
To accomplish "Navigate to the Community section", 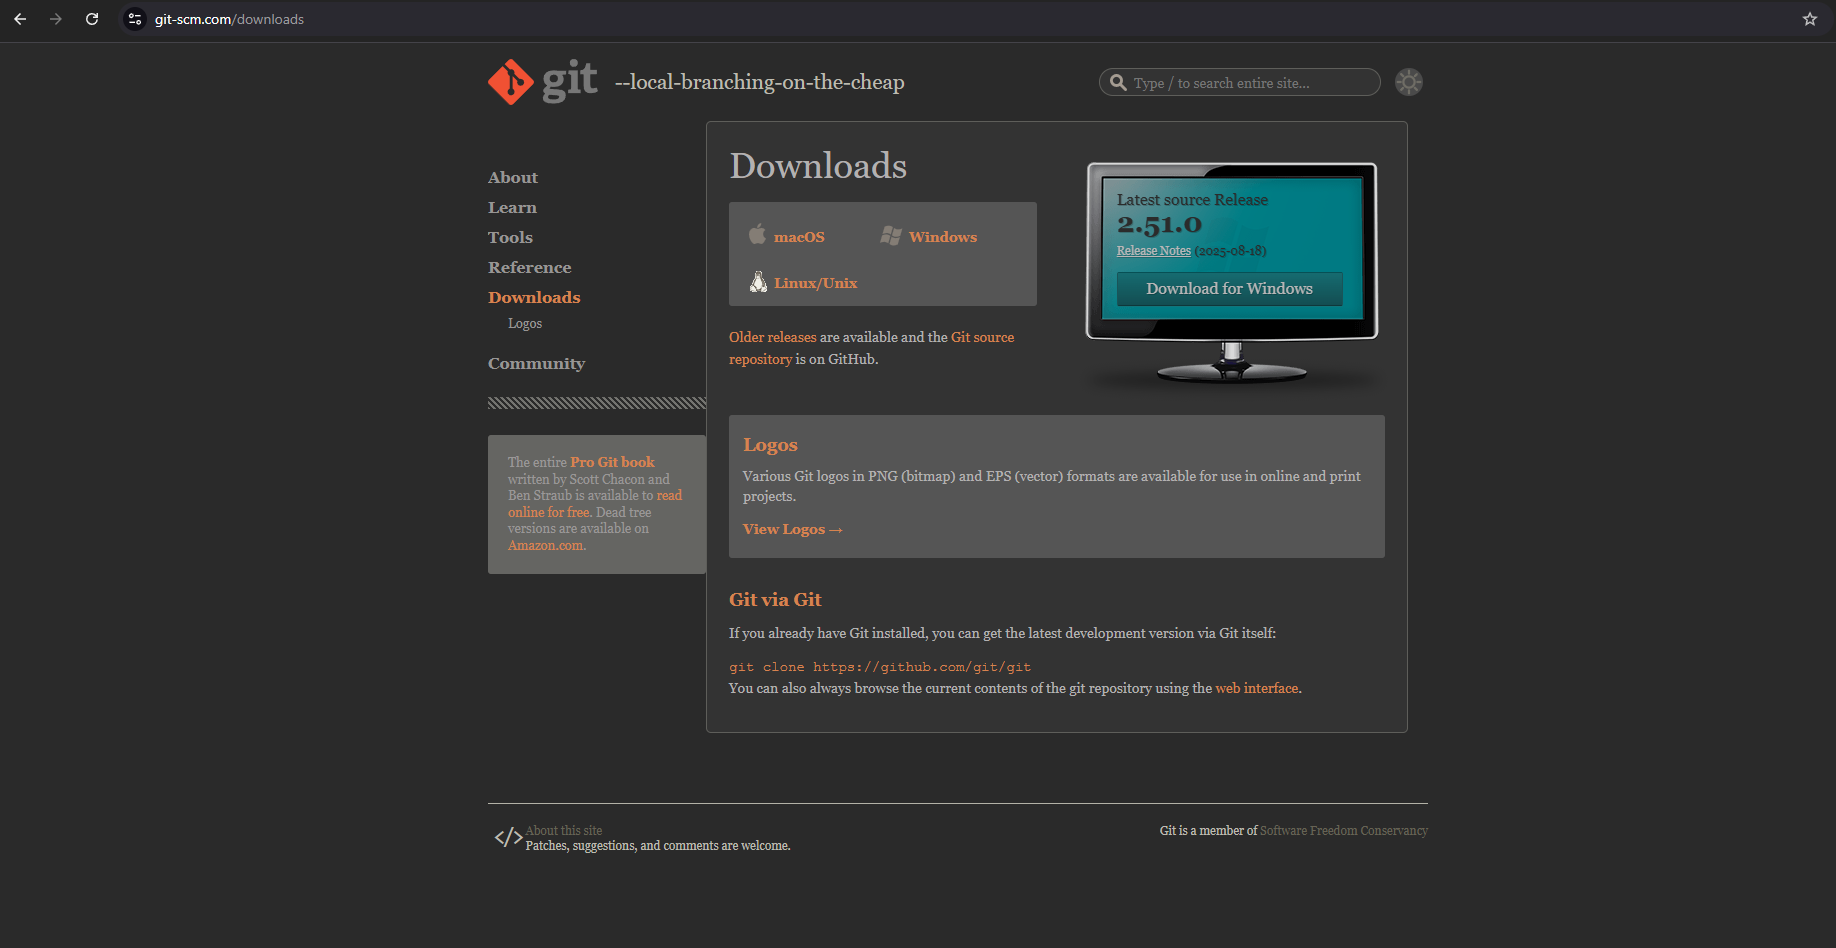I will (x=536, y=363).
